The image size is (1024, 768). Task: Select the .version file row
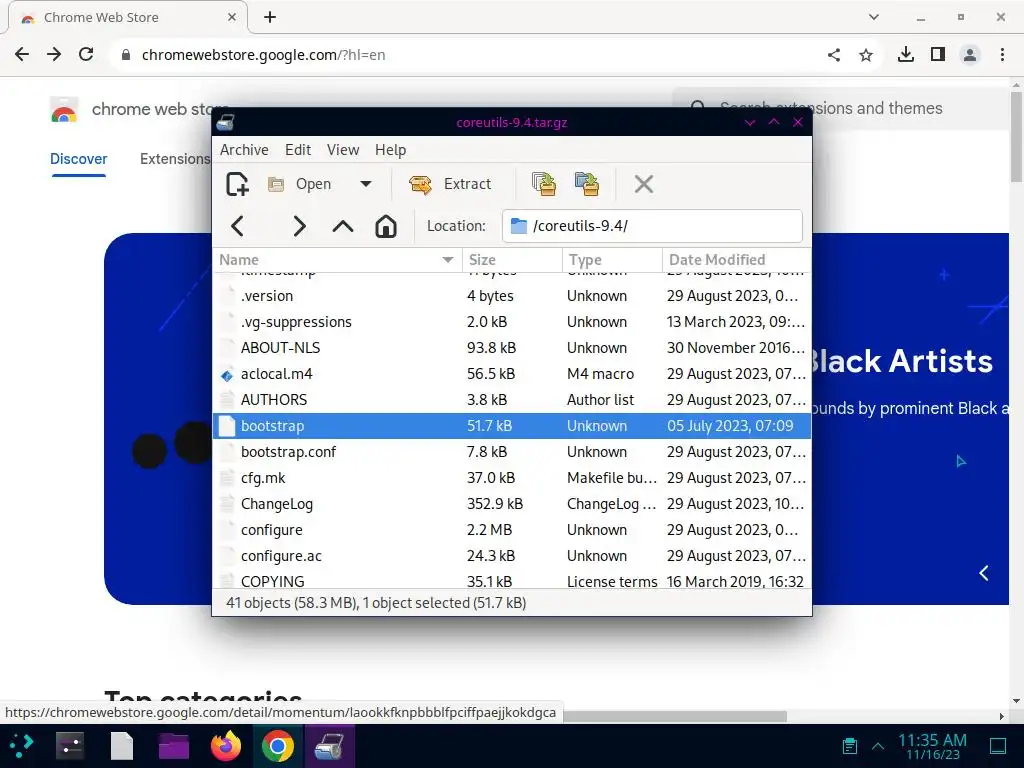(512, 296)
